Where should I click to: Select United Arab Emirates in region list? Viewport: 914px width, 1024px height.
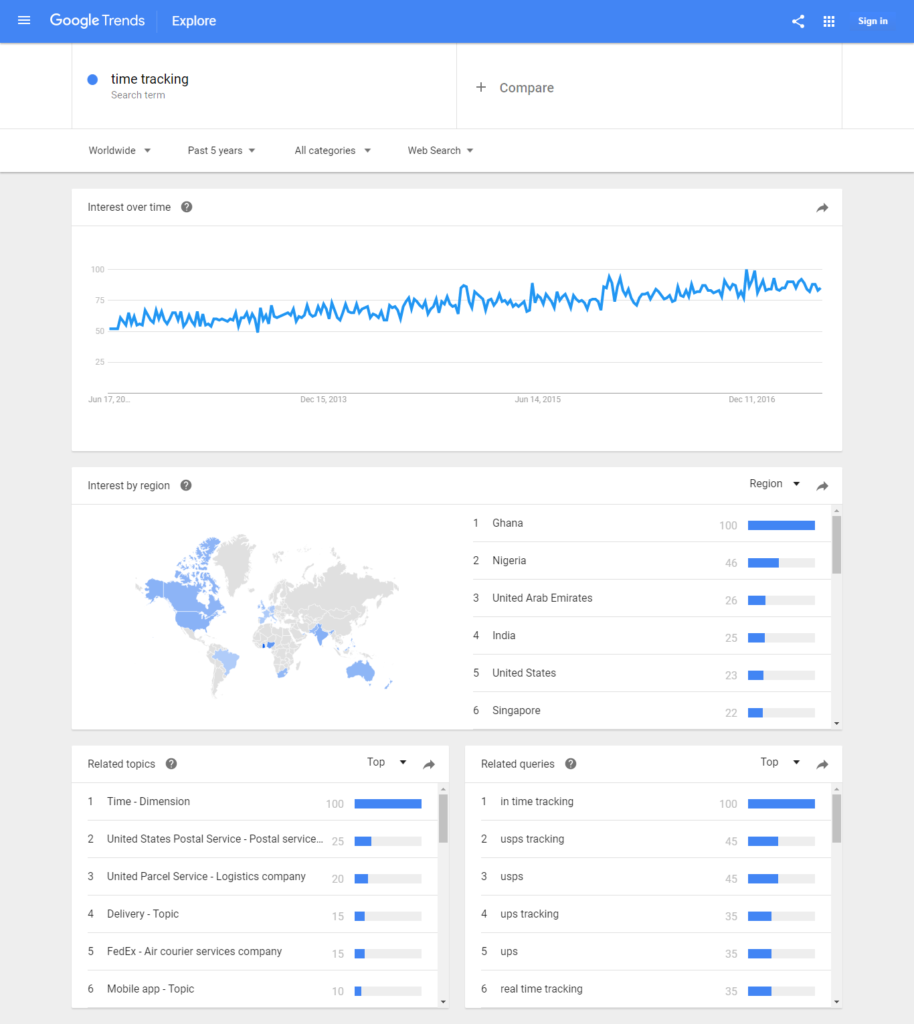click(652, 598)
